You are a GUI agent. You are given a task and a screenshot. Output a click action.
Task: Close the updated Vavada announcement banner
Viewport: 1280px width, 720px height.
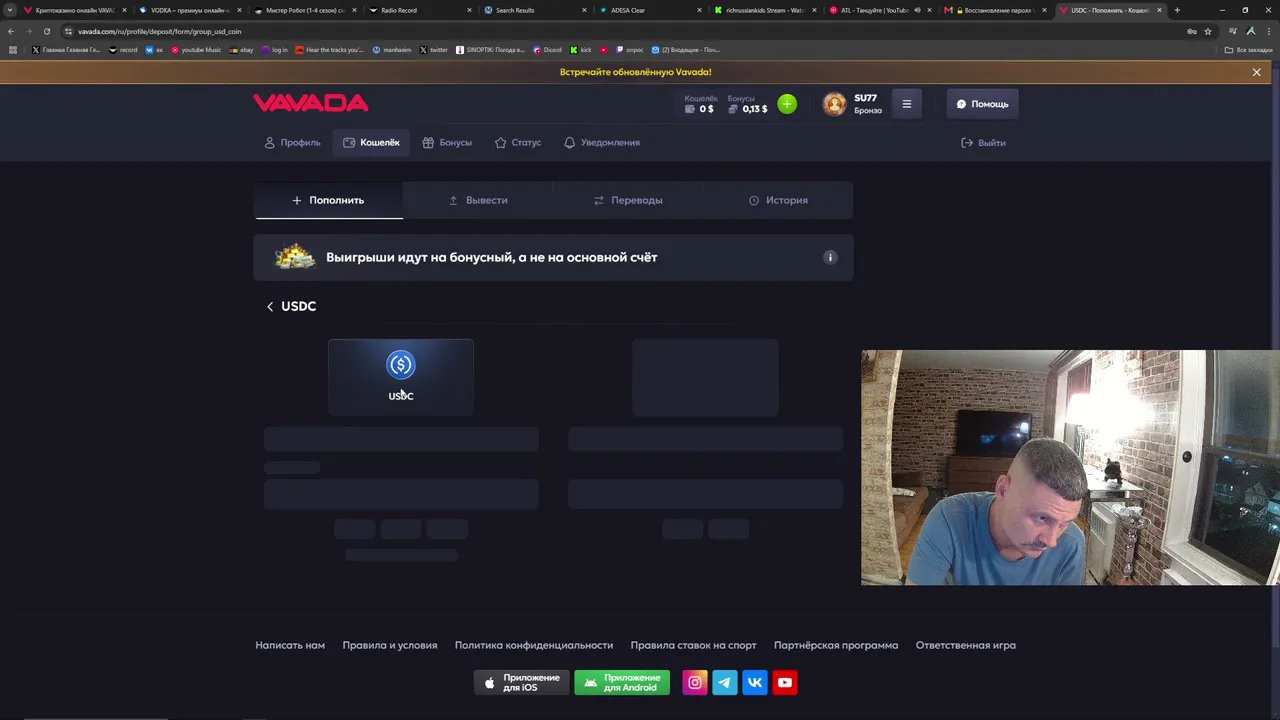tap(1257, 72)
